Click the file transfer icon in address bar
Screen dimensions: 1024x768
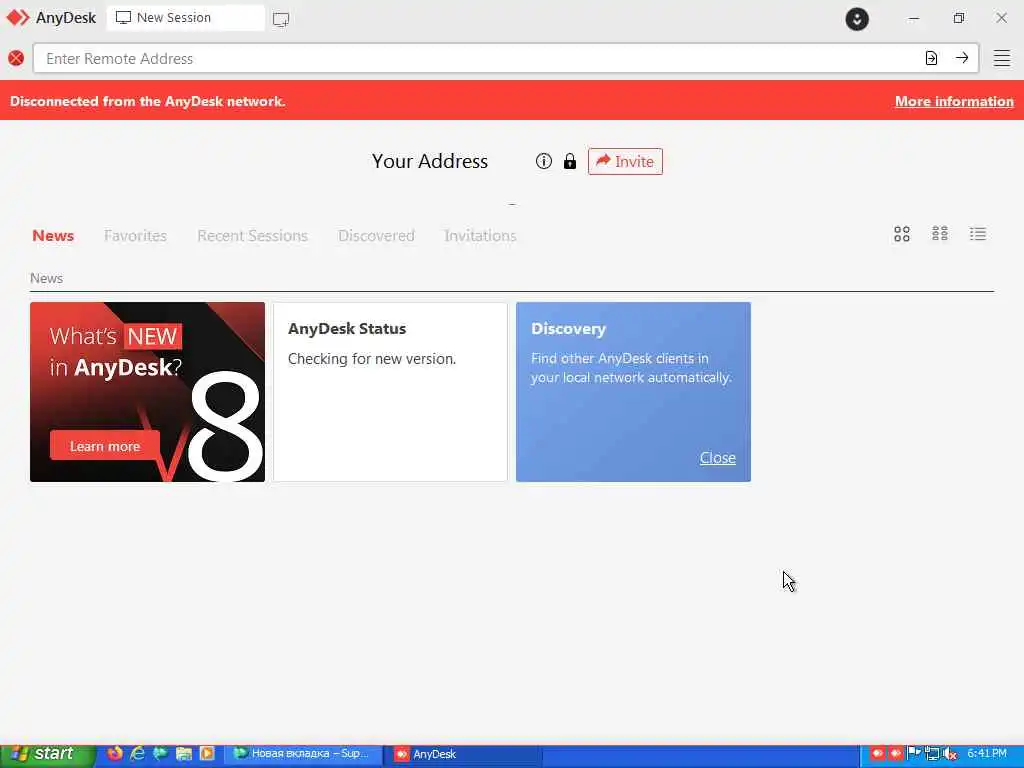point(931,58)
